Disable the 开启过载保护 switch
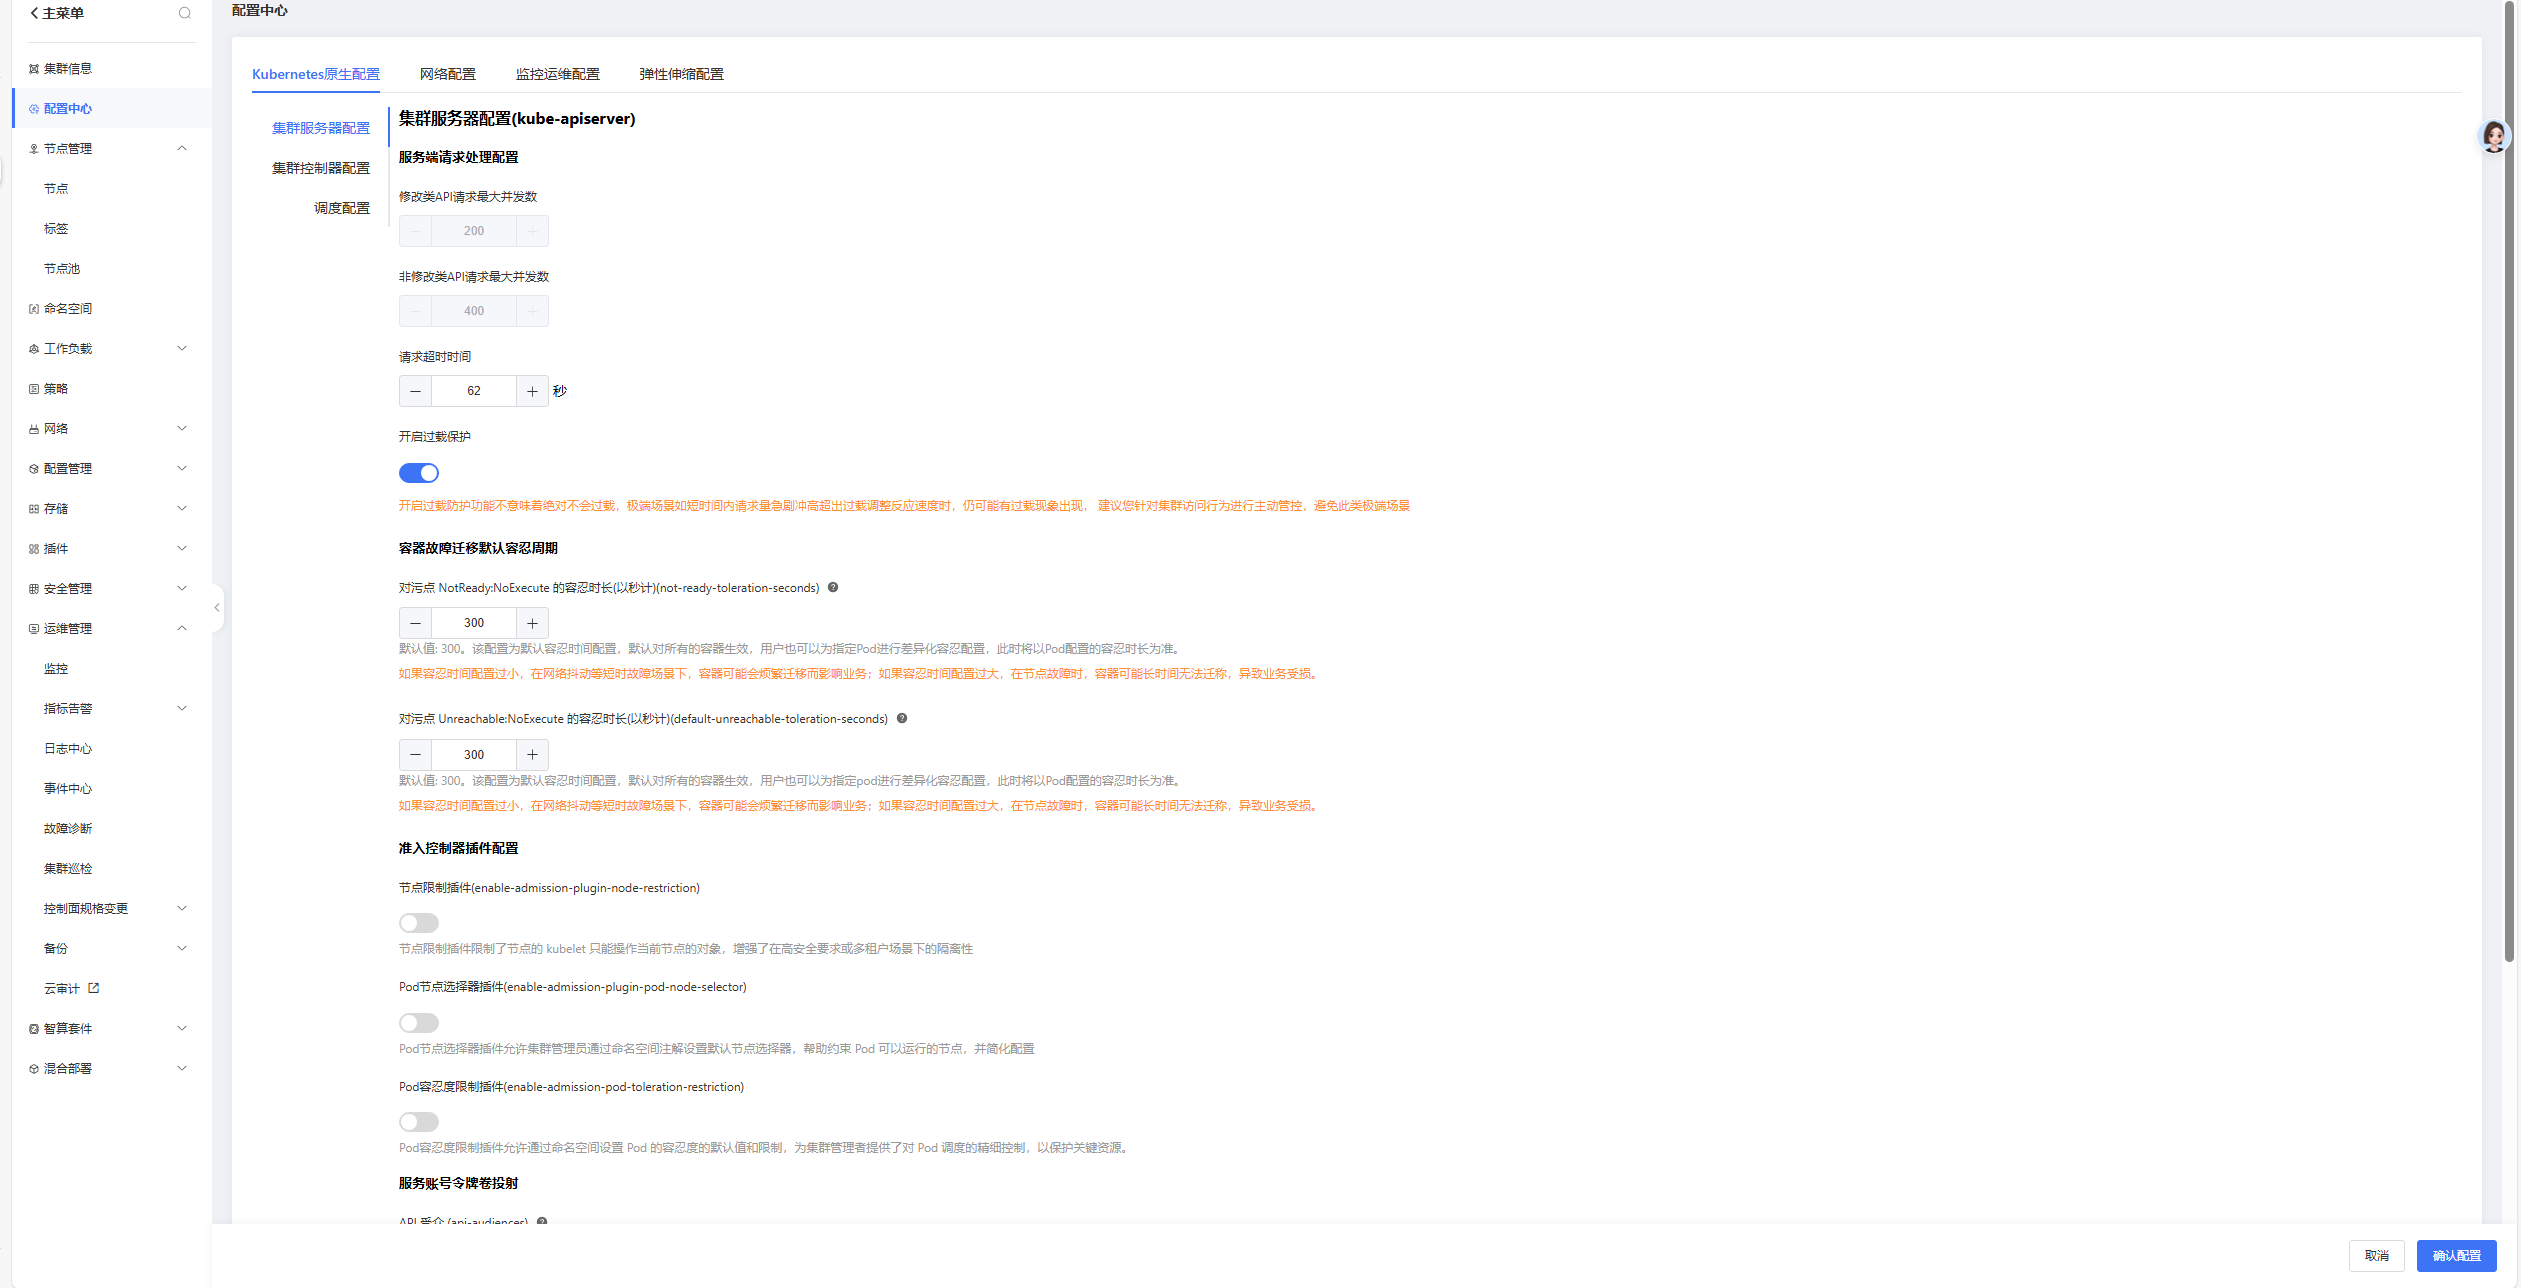The width and height of the screenshot is (2522, 1288). (419, 473)
